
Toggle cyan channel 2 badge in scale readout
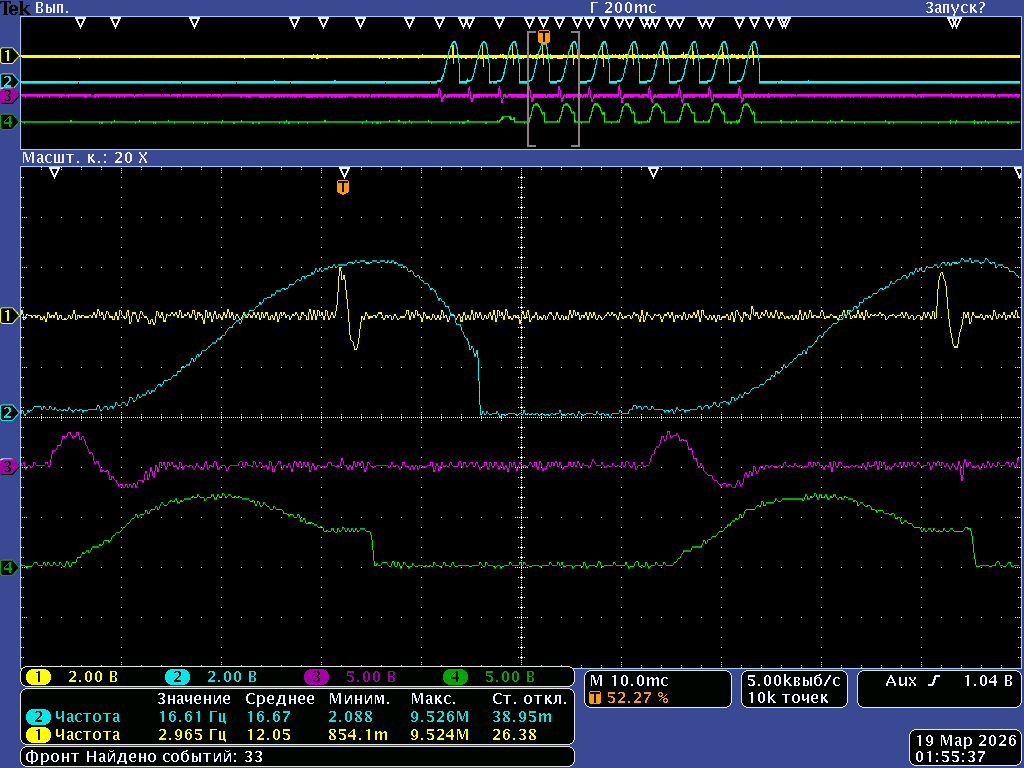point(179,677)
